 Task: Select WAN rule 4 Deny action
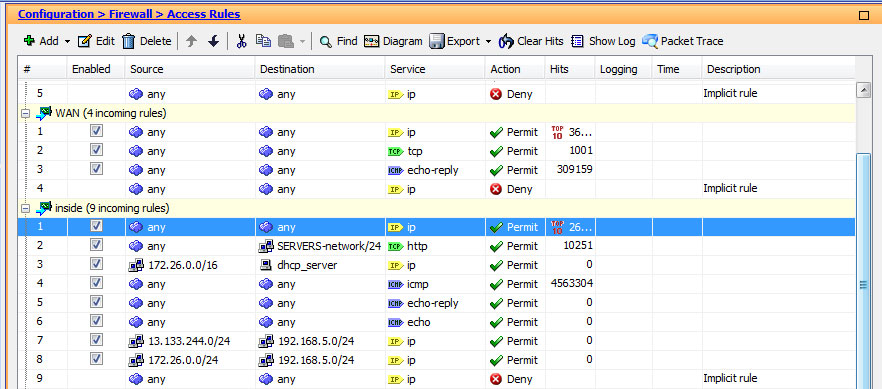pyautogui.click(x=515, y=189)
